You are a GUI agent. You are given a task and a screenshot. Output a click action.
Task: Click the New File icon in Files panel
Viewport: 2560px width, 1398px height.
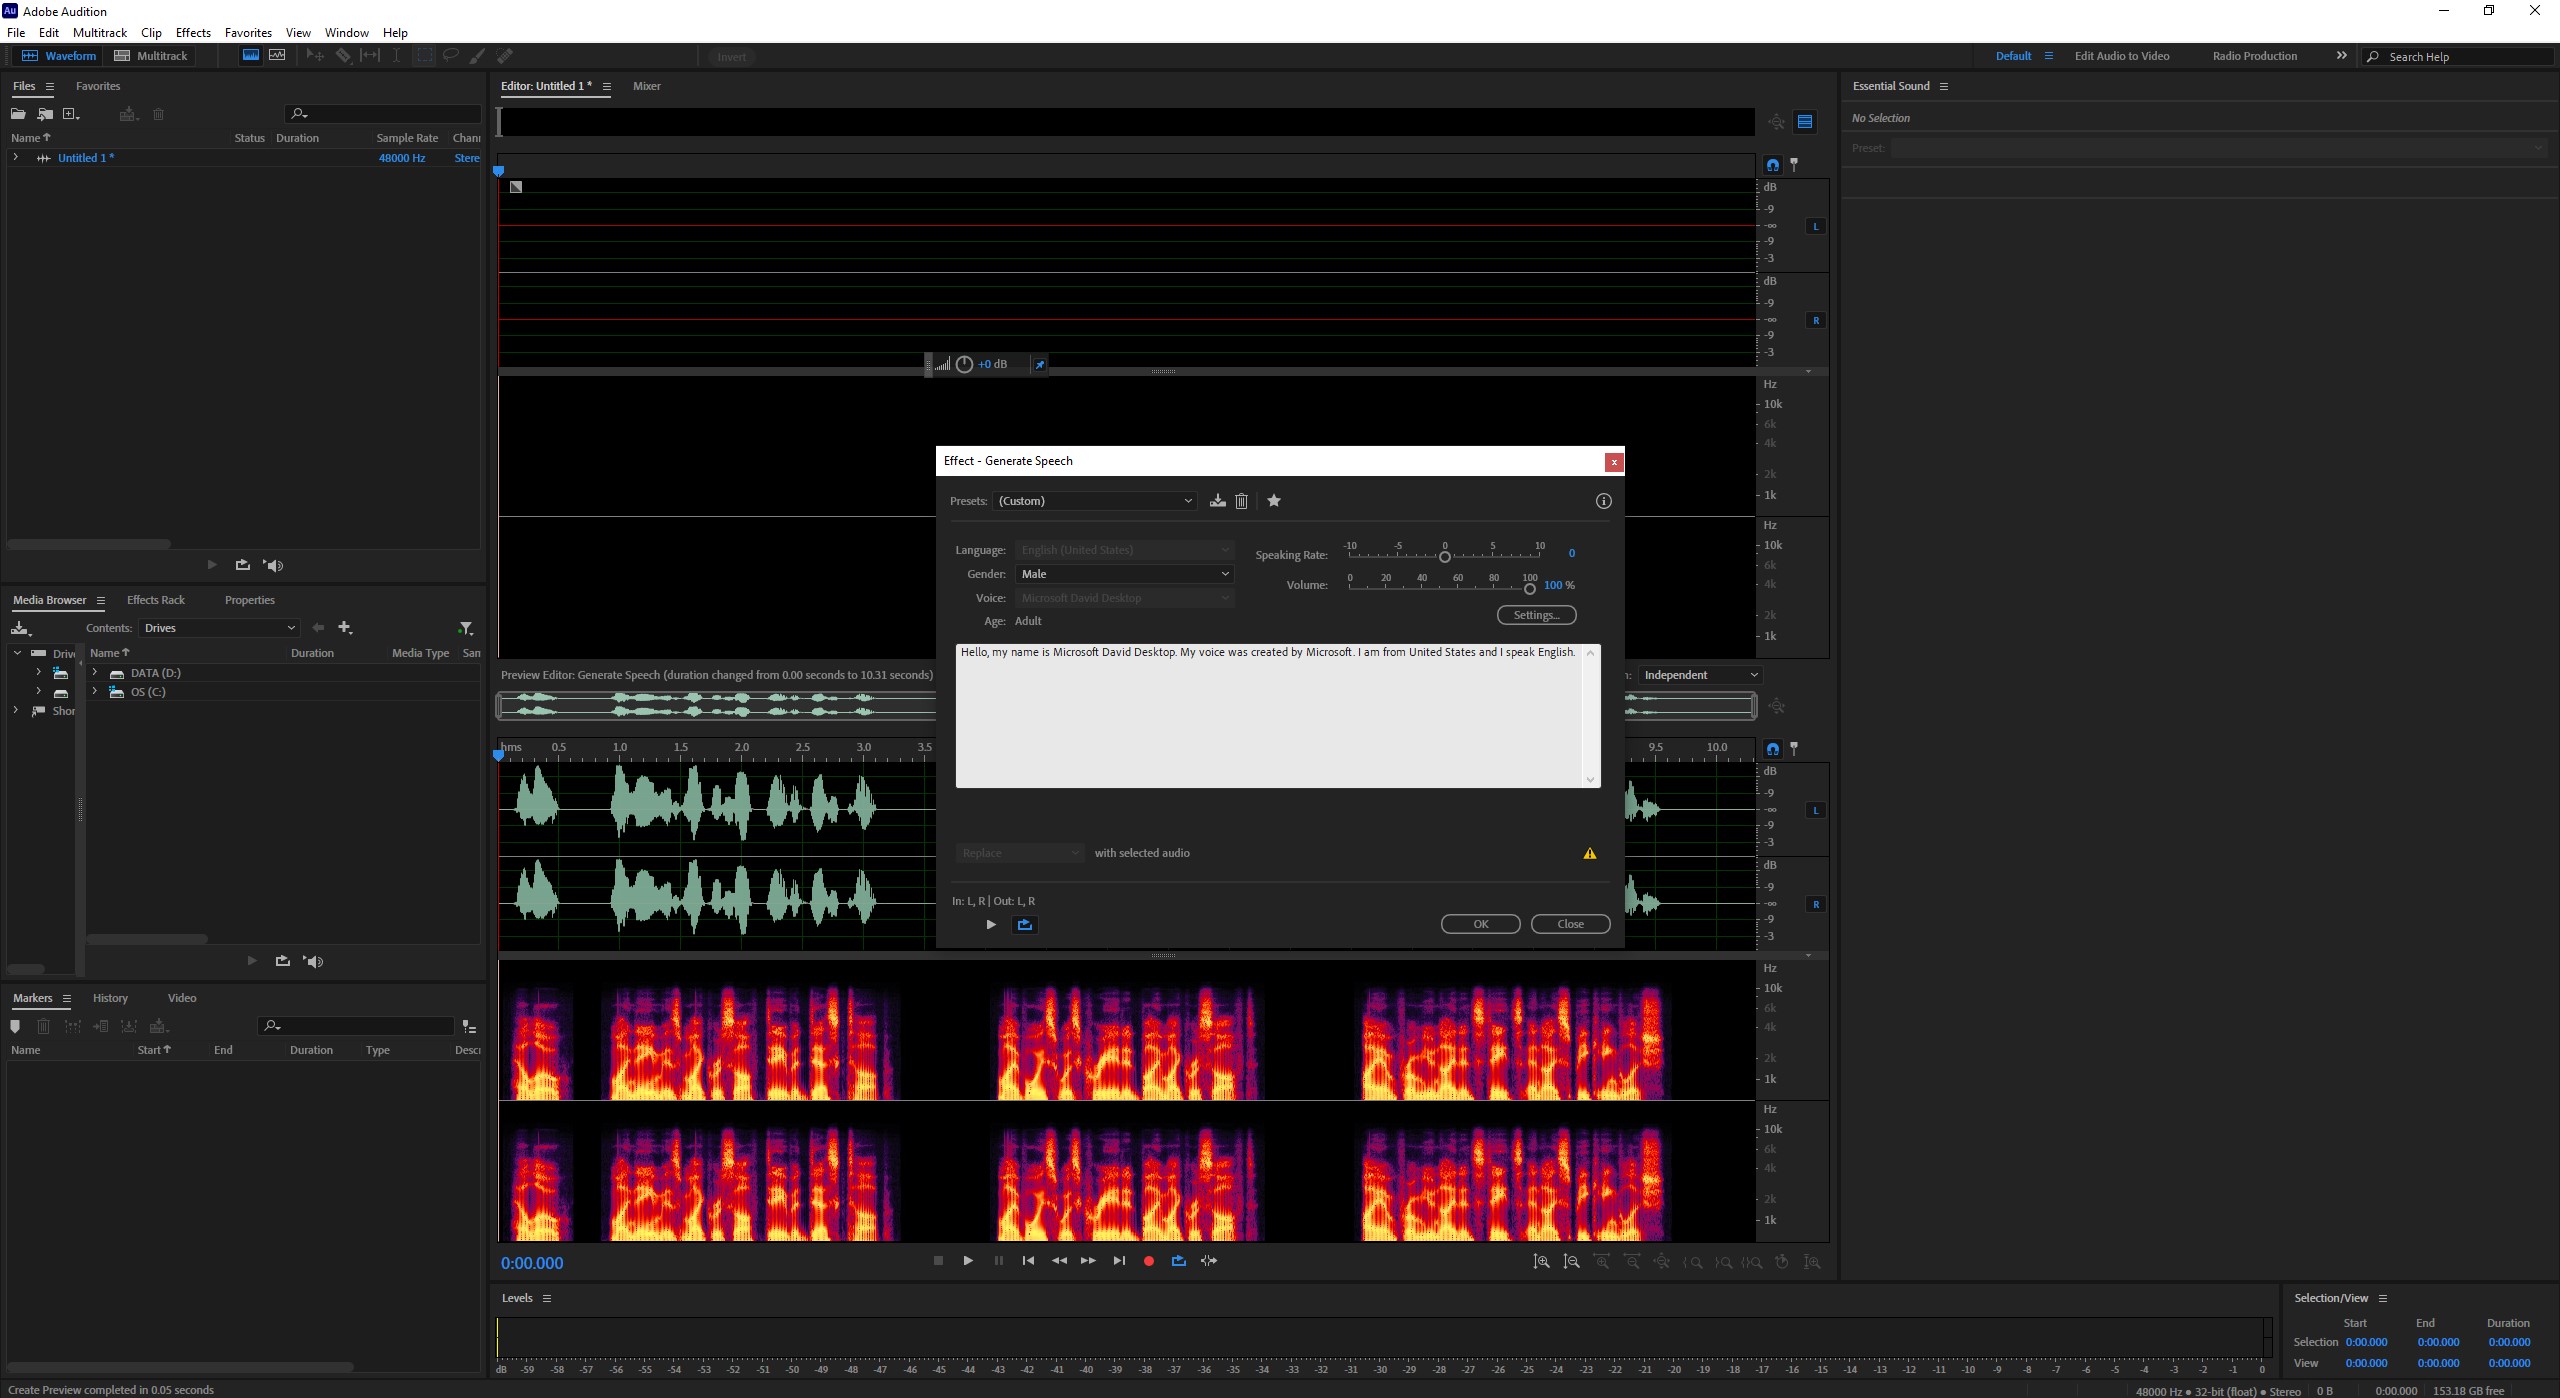[x=71, y=114]
